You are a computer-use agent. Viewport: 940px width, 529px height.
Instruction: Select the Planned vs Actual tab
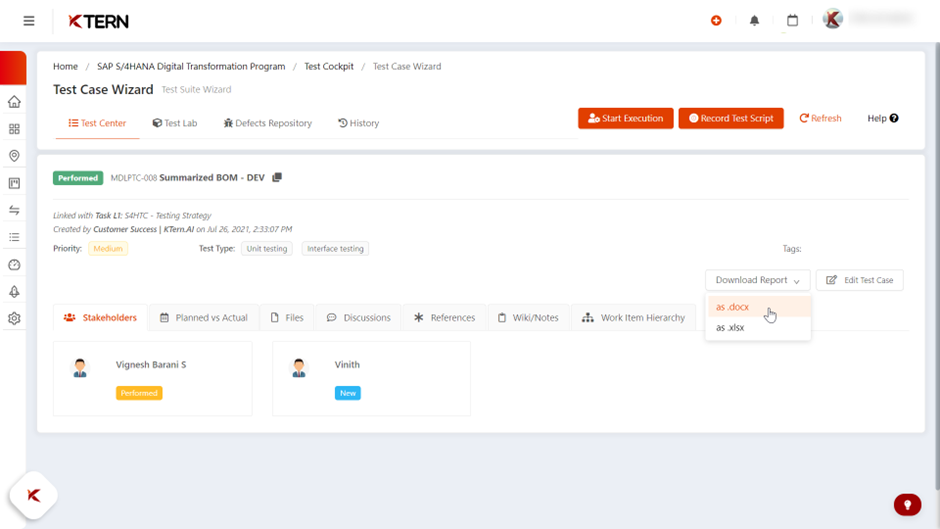tap(204, 317)
